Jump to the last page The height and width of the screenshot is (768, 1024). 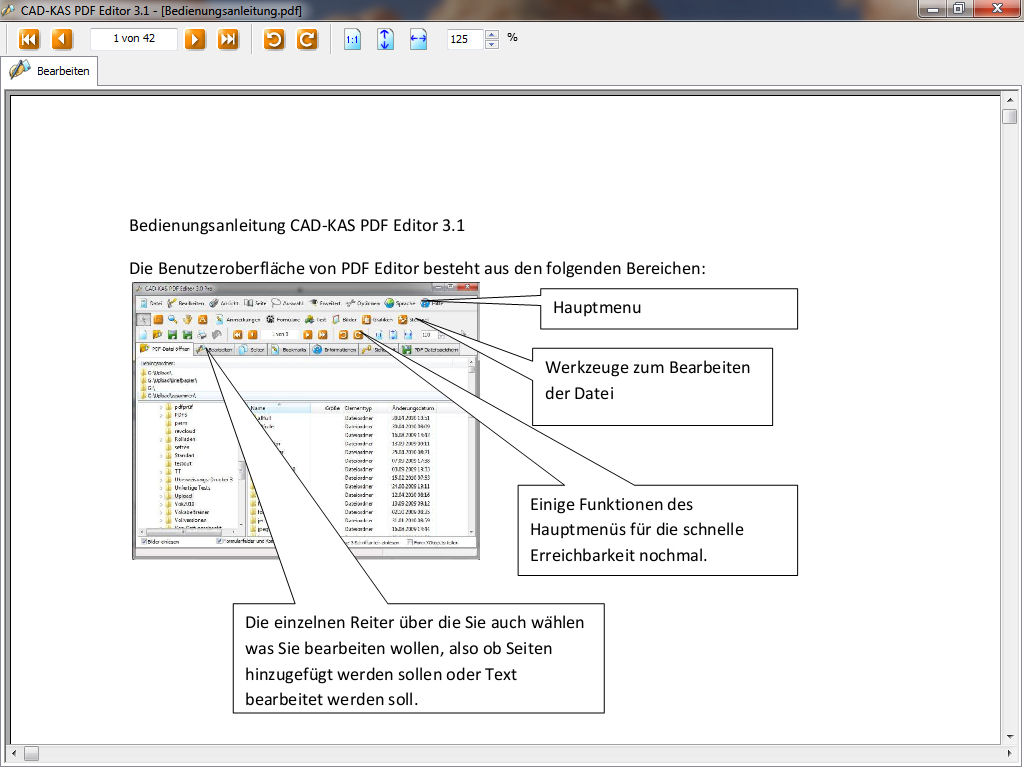tap(229, 39)
